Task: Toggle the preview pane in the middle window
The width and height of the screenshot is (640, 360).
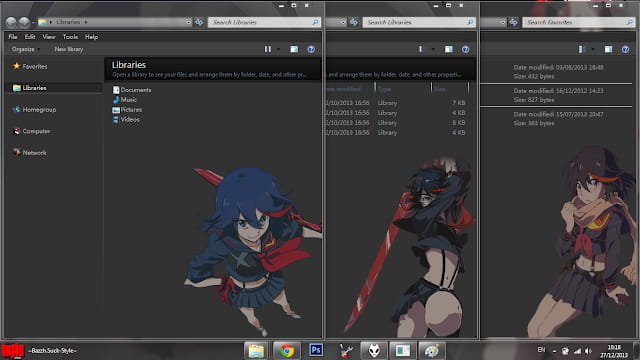Action: (x=449, y=49)
